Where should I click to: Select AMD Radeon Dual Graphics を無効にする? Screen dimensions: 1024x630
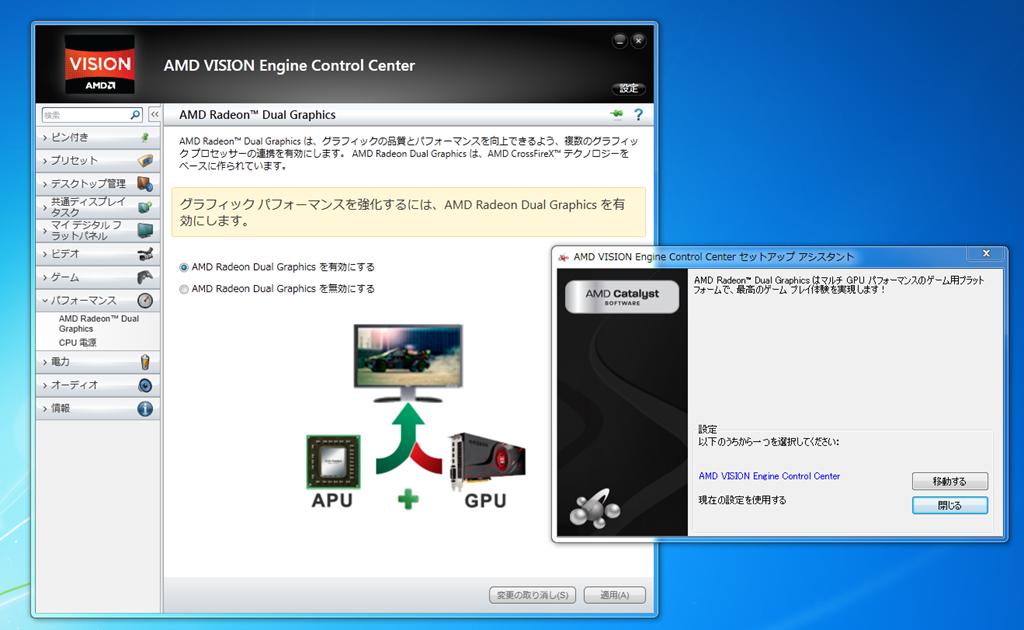[x=184, y=289]
